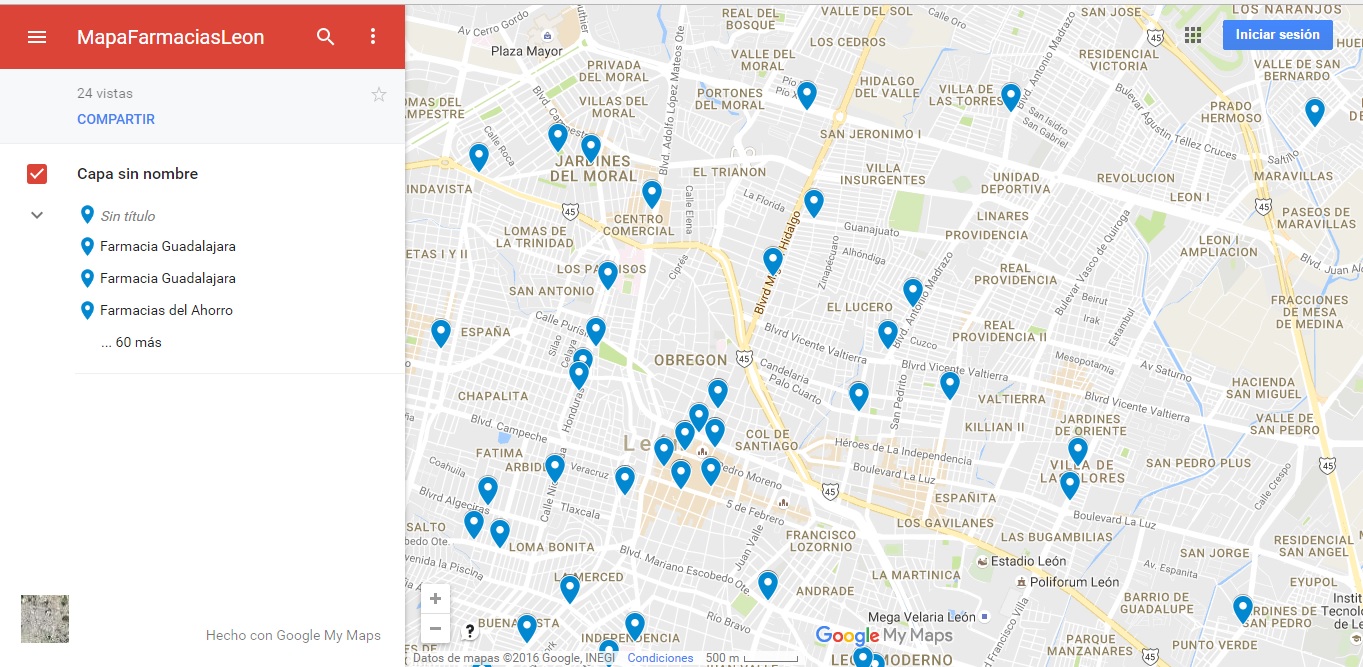
Task: Select the pin near Jardines de Tecnológico
Action: (1243, 609)
